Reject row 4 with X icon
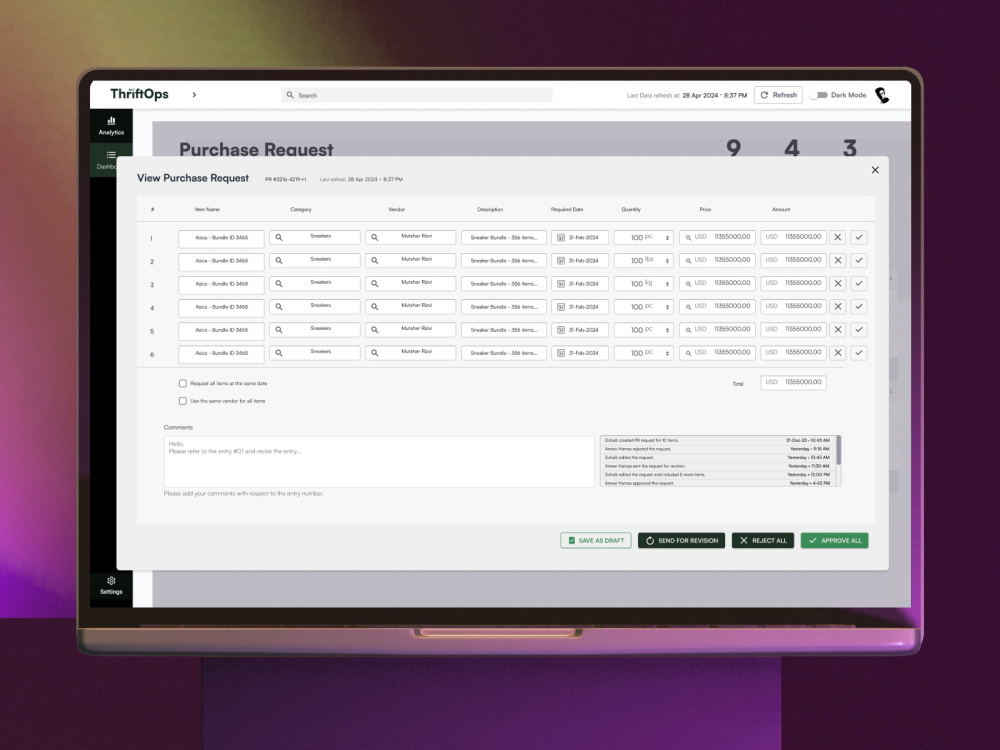The image size is (1000, 750). [837, 307]
